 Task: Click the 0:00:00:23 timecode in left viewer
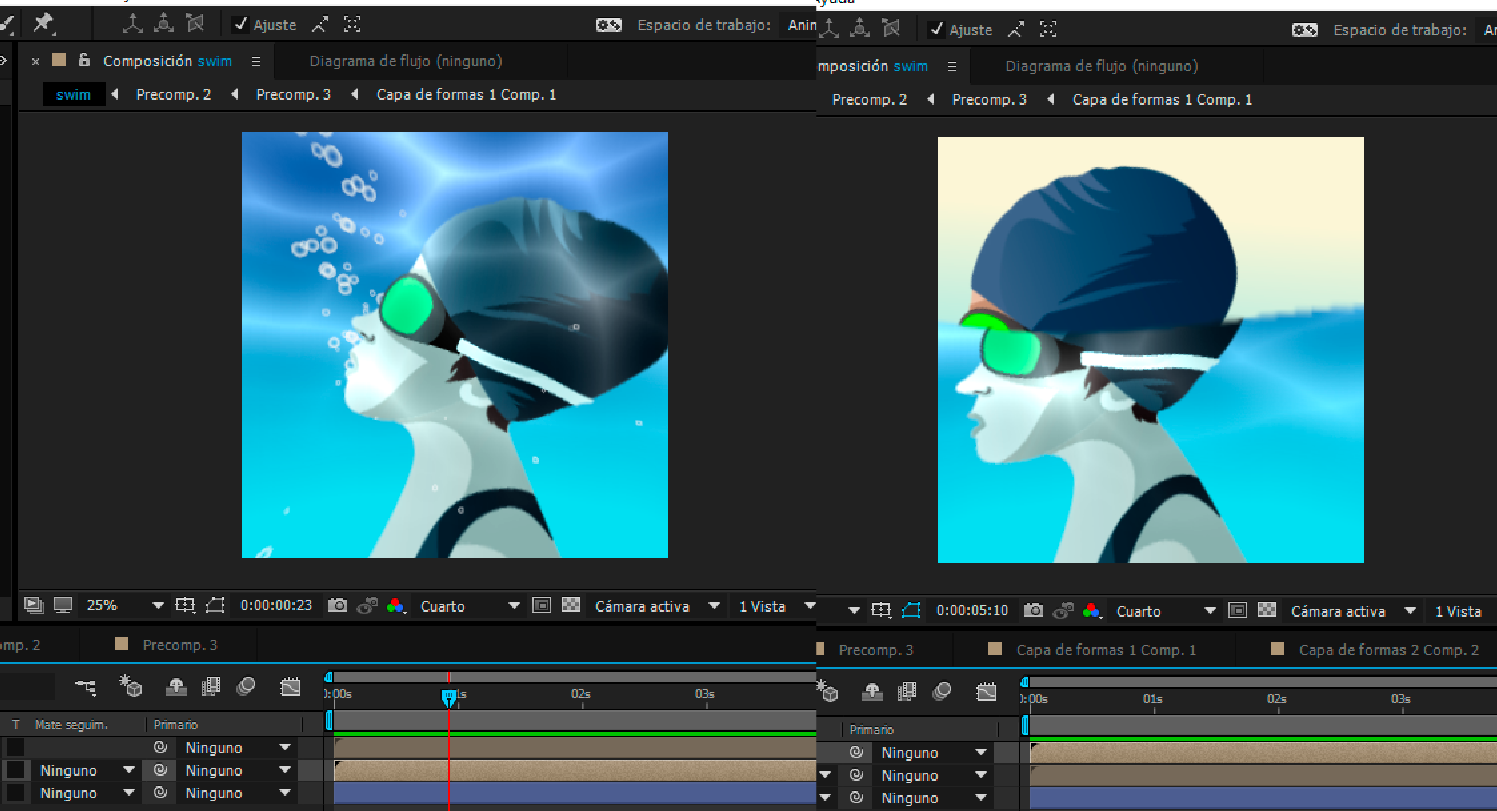click(276, 605)
